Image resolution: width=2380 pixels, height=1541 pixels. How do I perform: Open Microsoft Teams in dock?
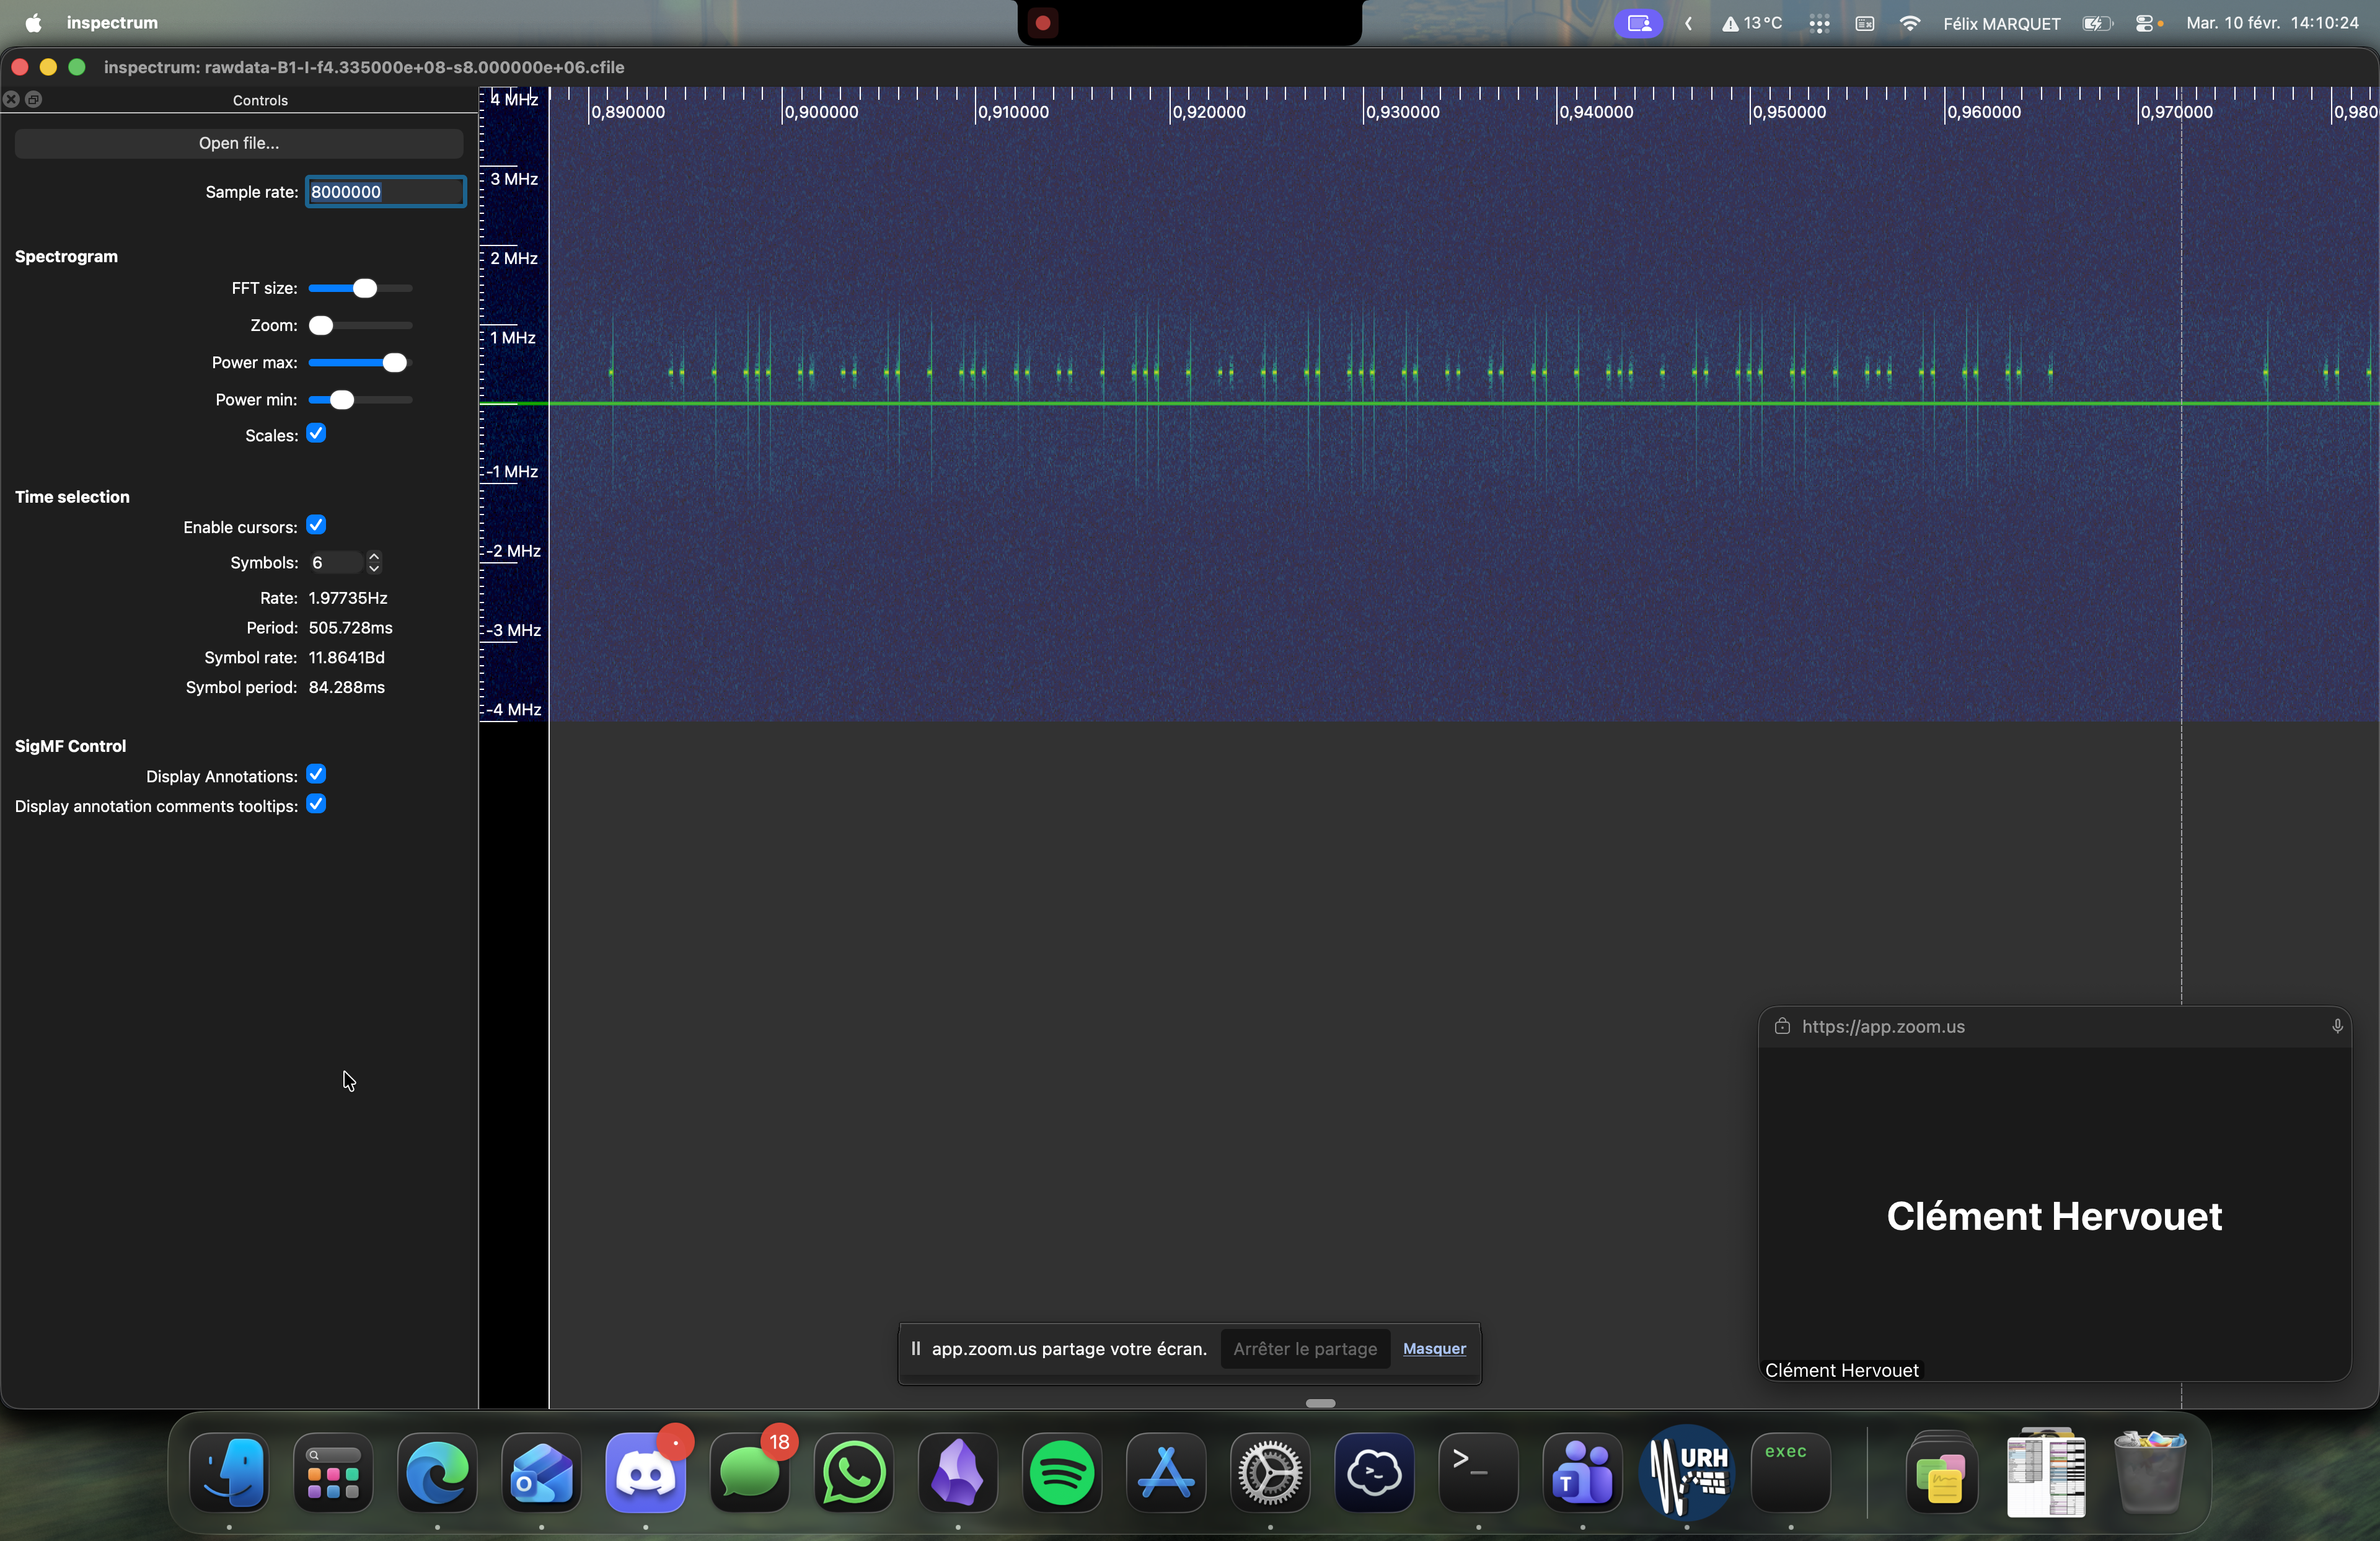[1582, 1473]
